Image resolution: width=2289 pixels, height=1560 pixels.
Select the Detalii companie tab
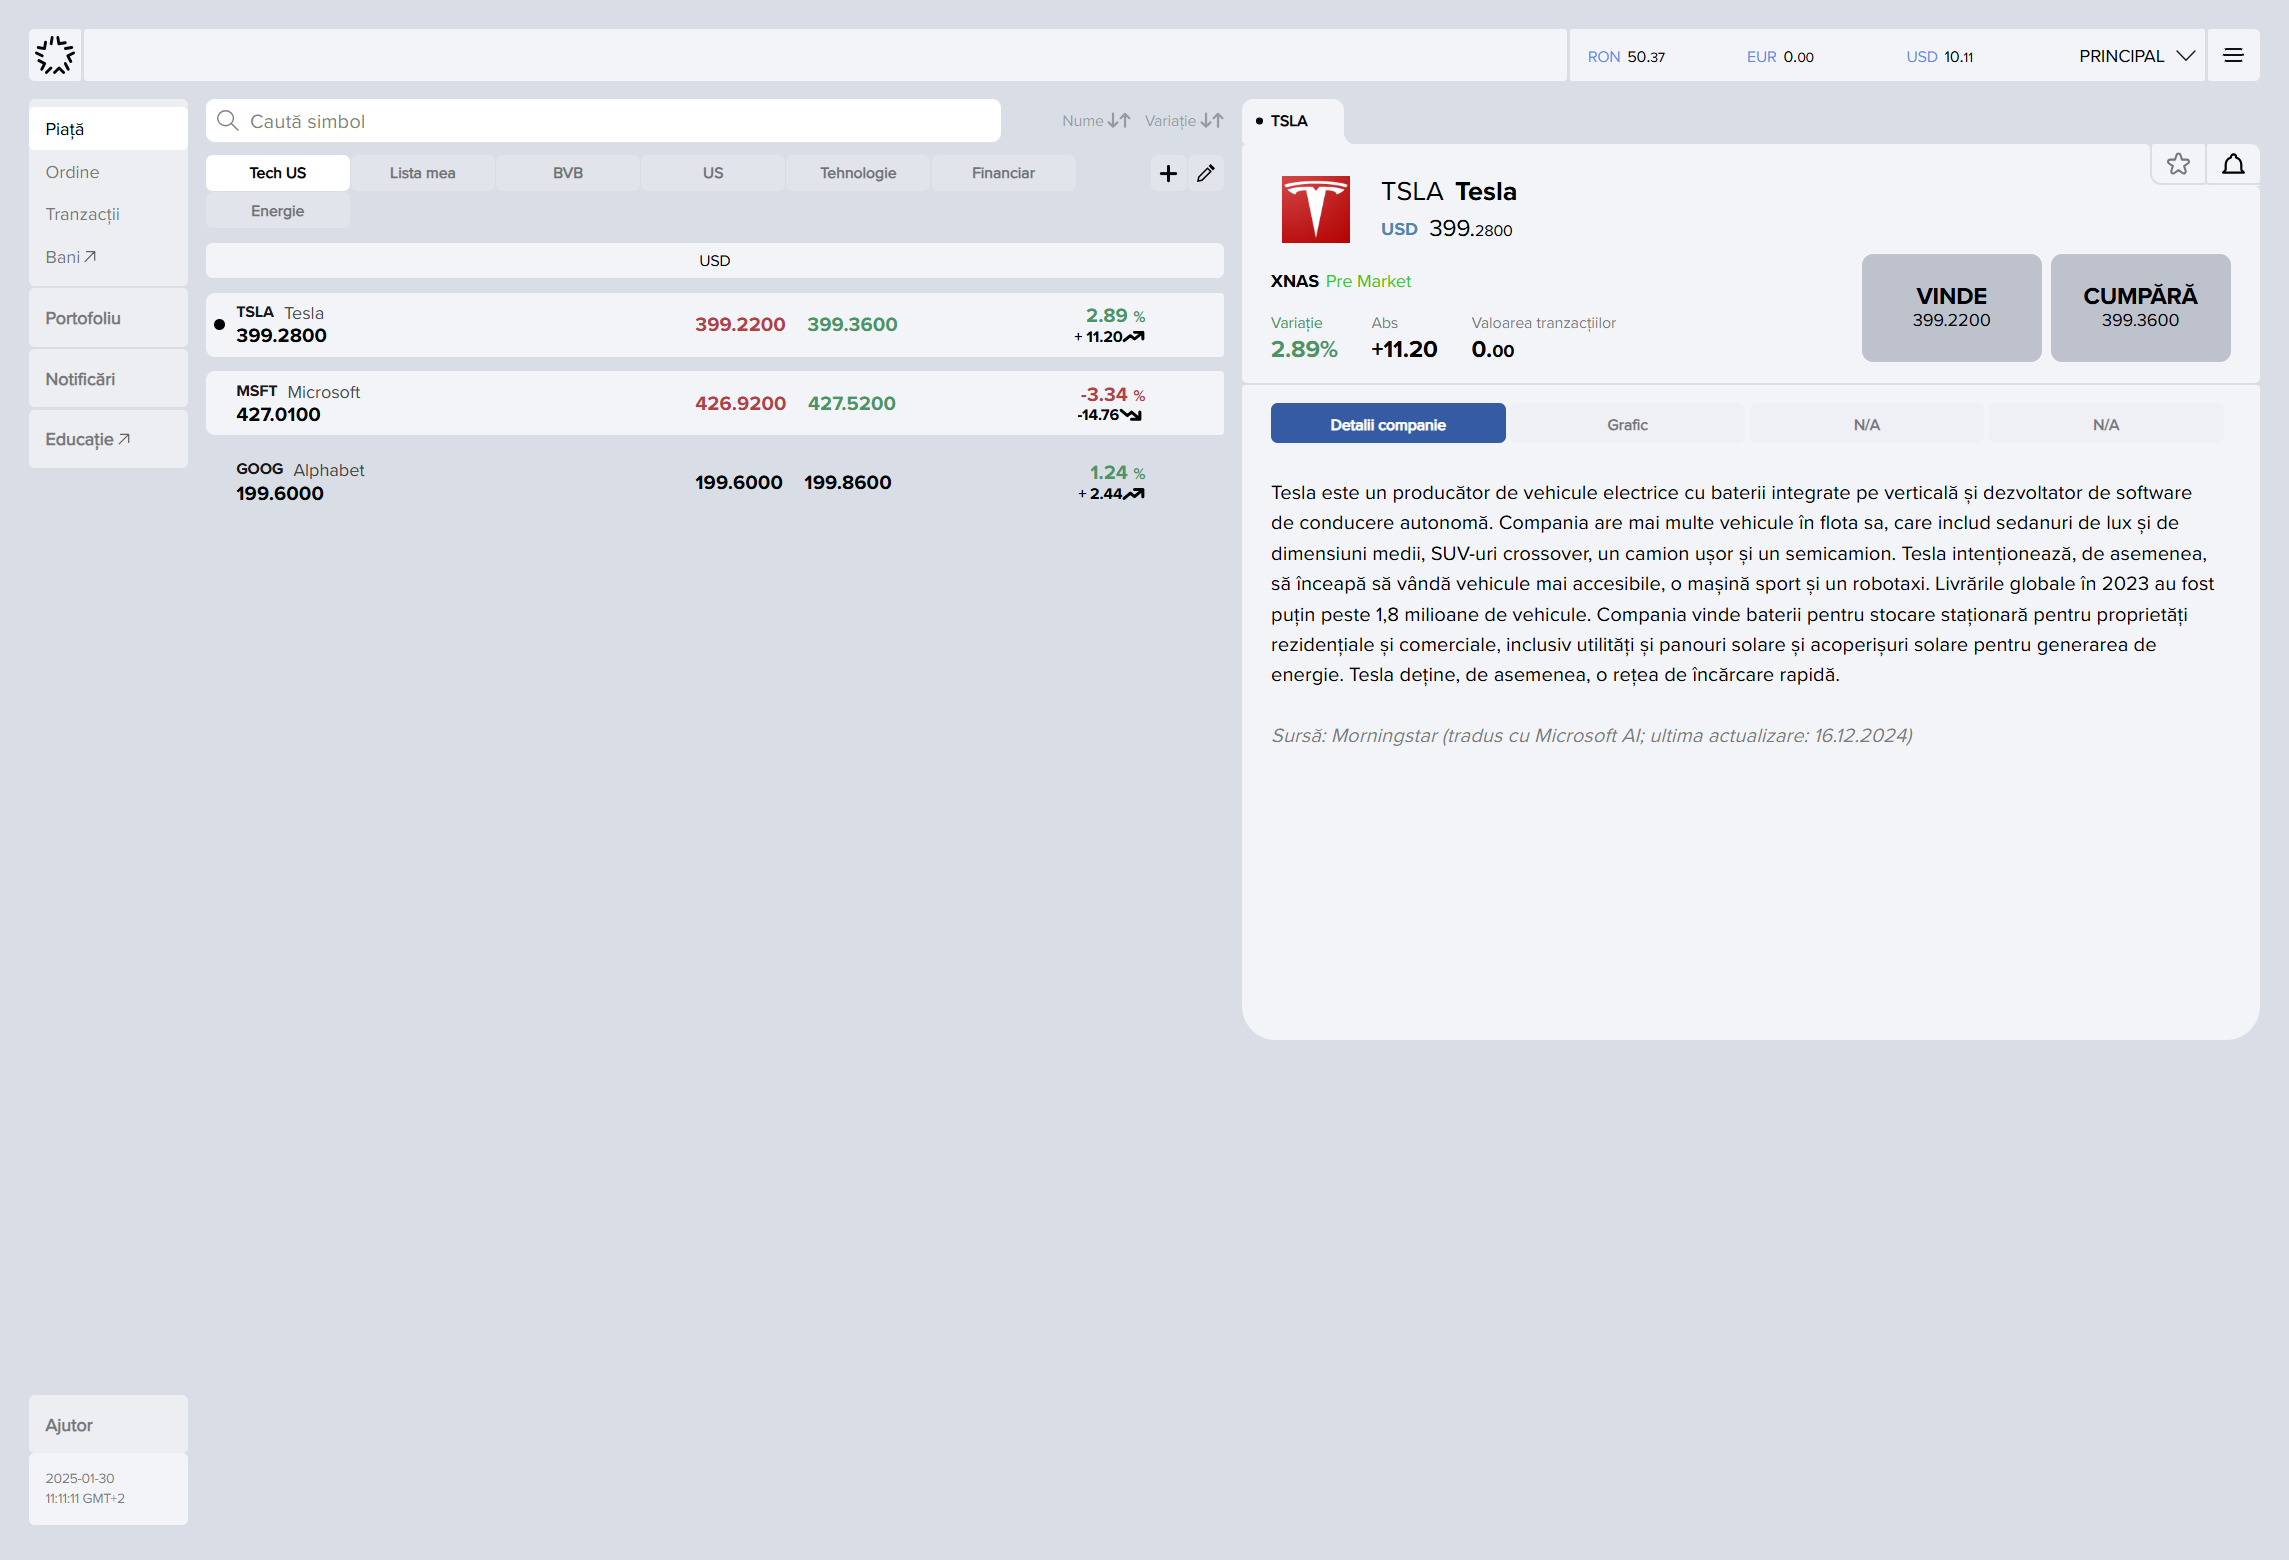click(1388, 424)
